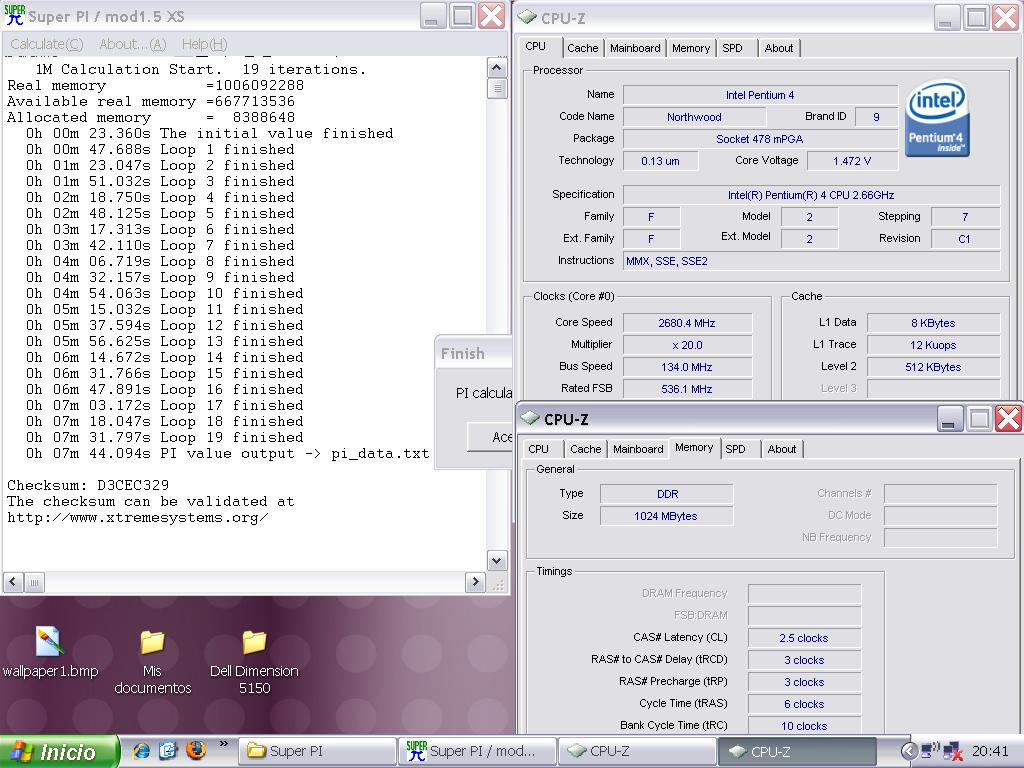Launch Outlook Express quick launch icon
Screen dimensions: 1024x768
click(168, 751)
